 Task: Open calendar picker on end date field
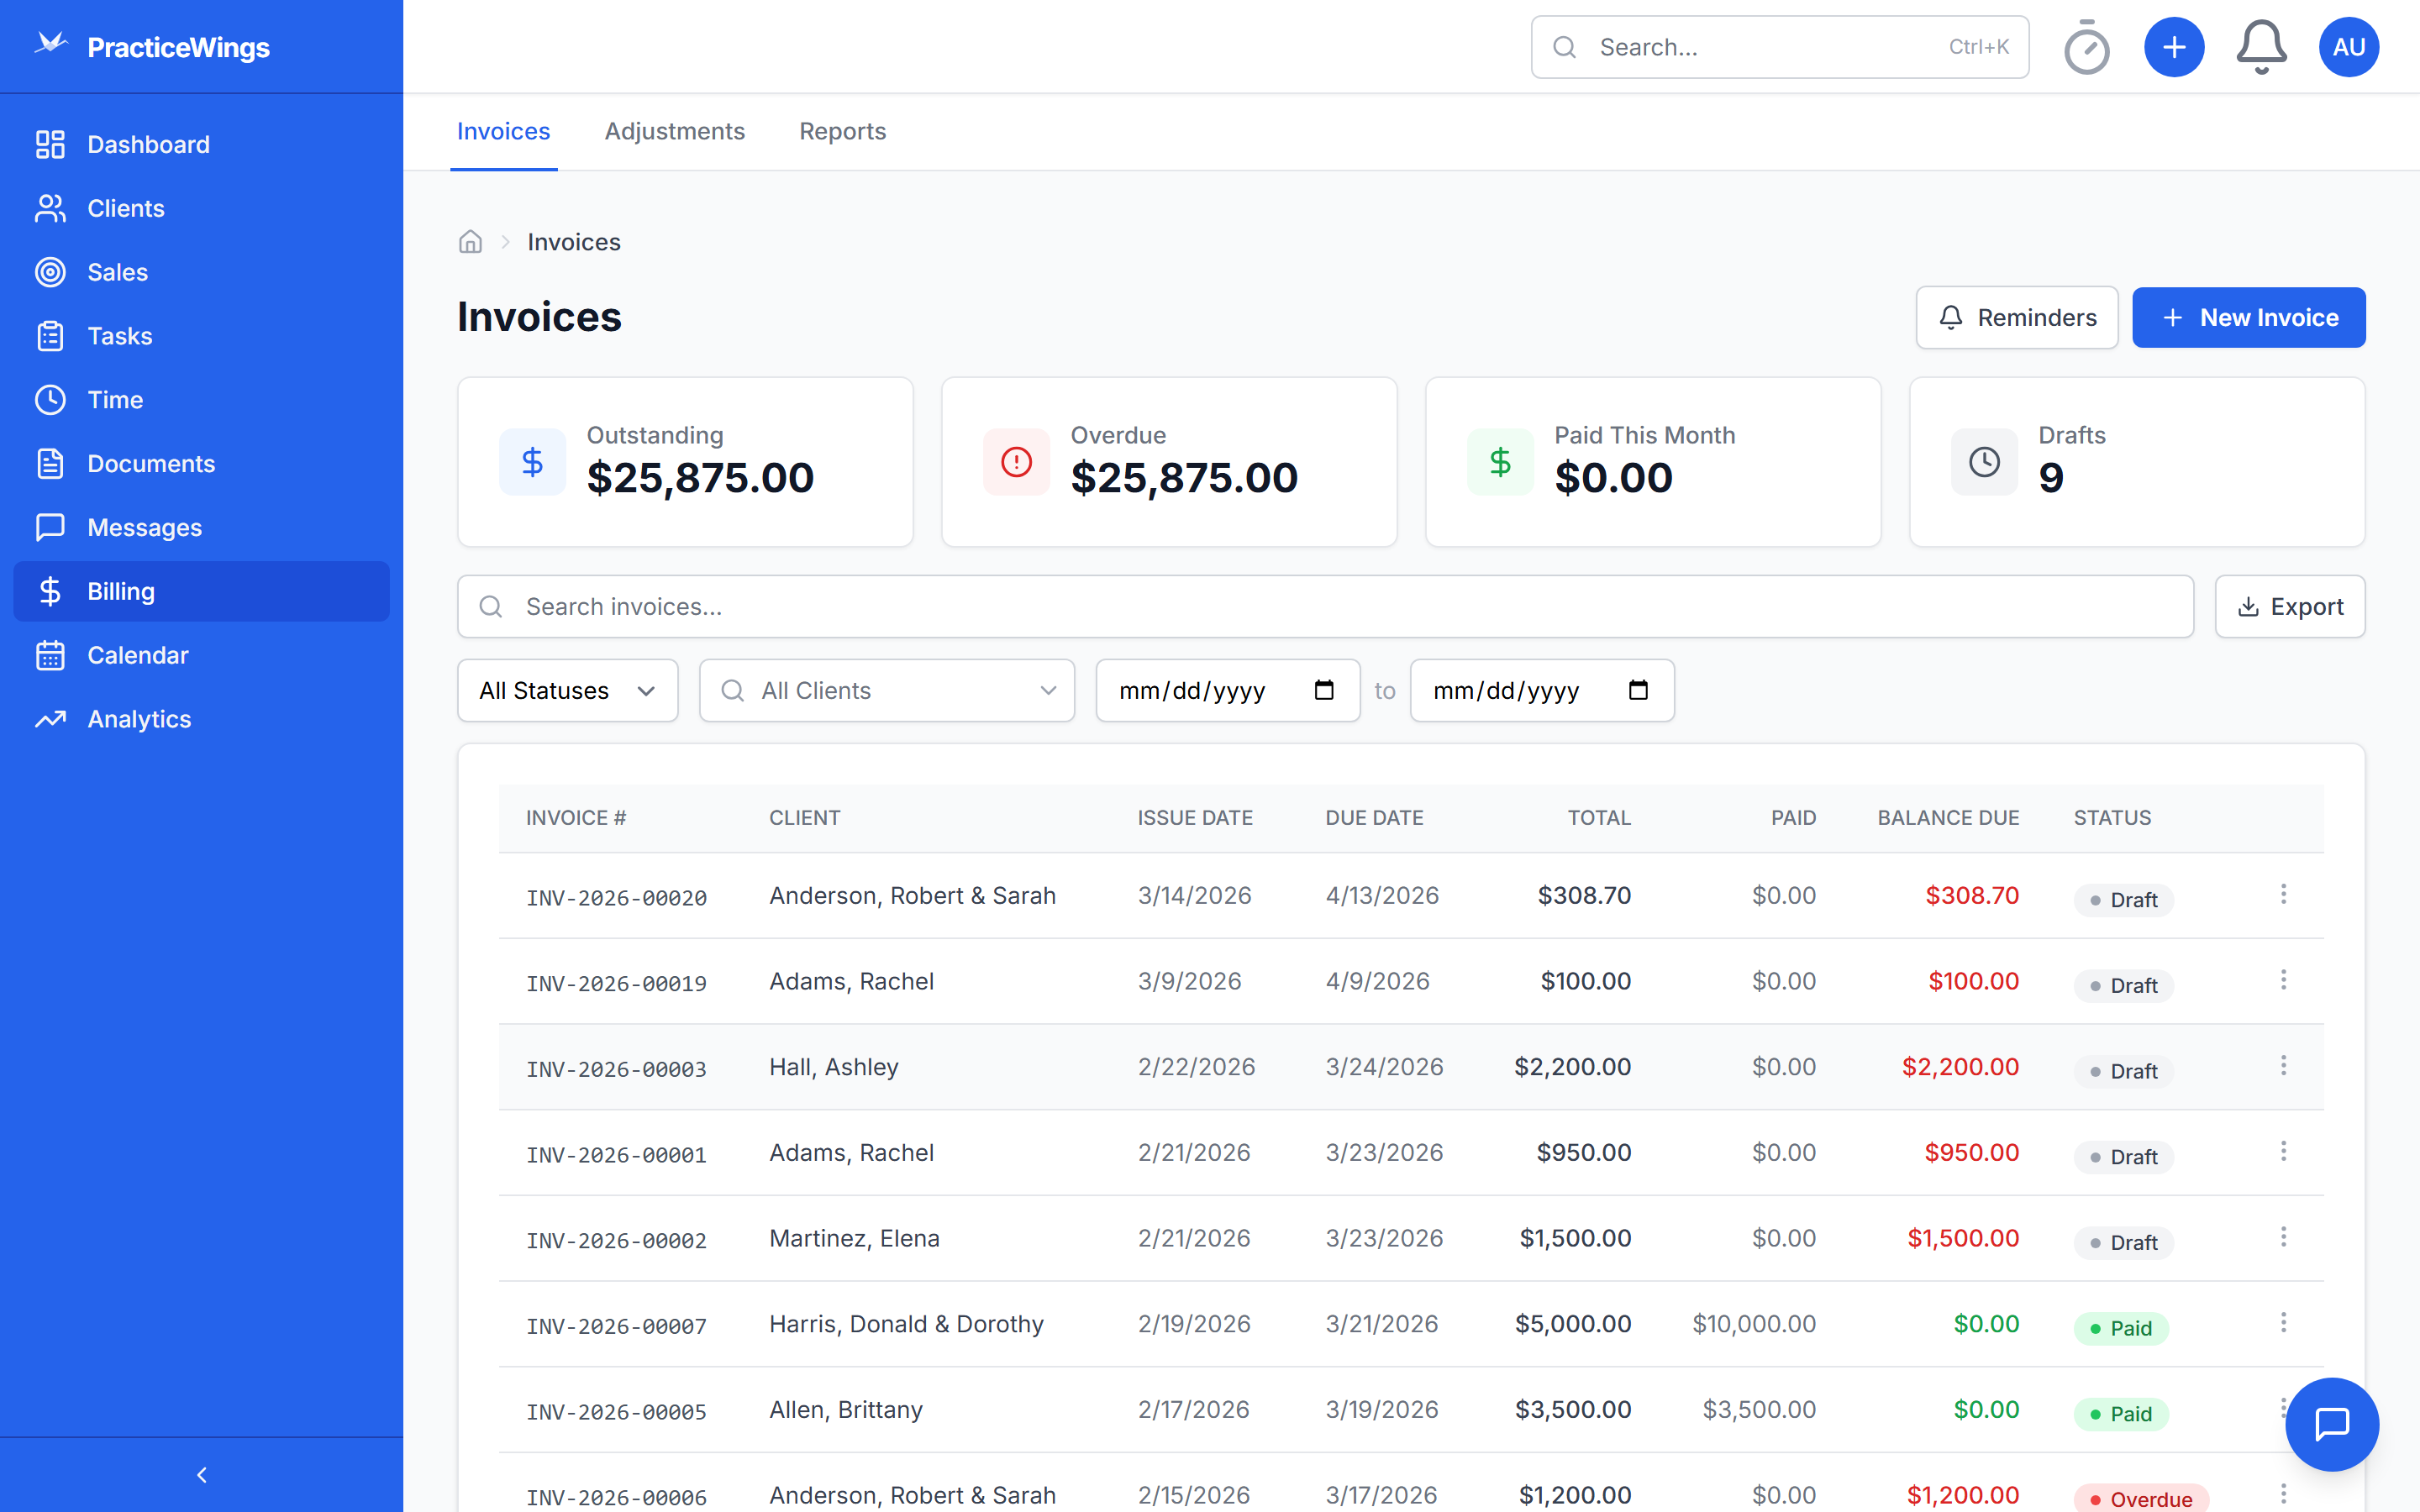coord(1638,690)
